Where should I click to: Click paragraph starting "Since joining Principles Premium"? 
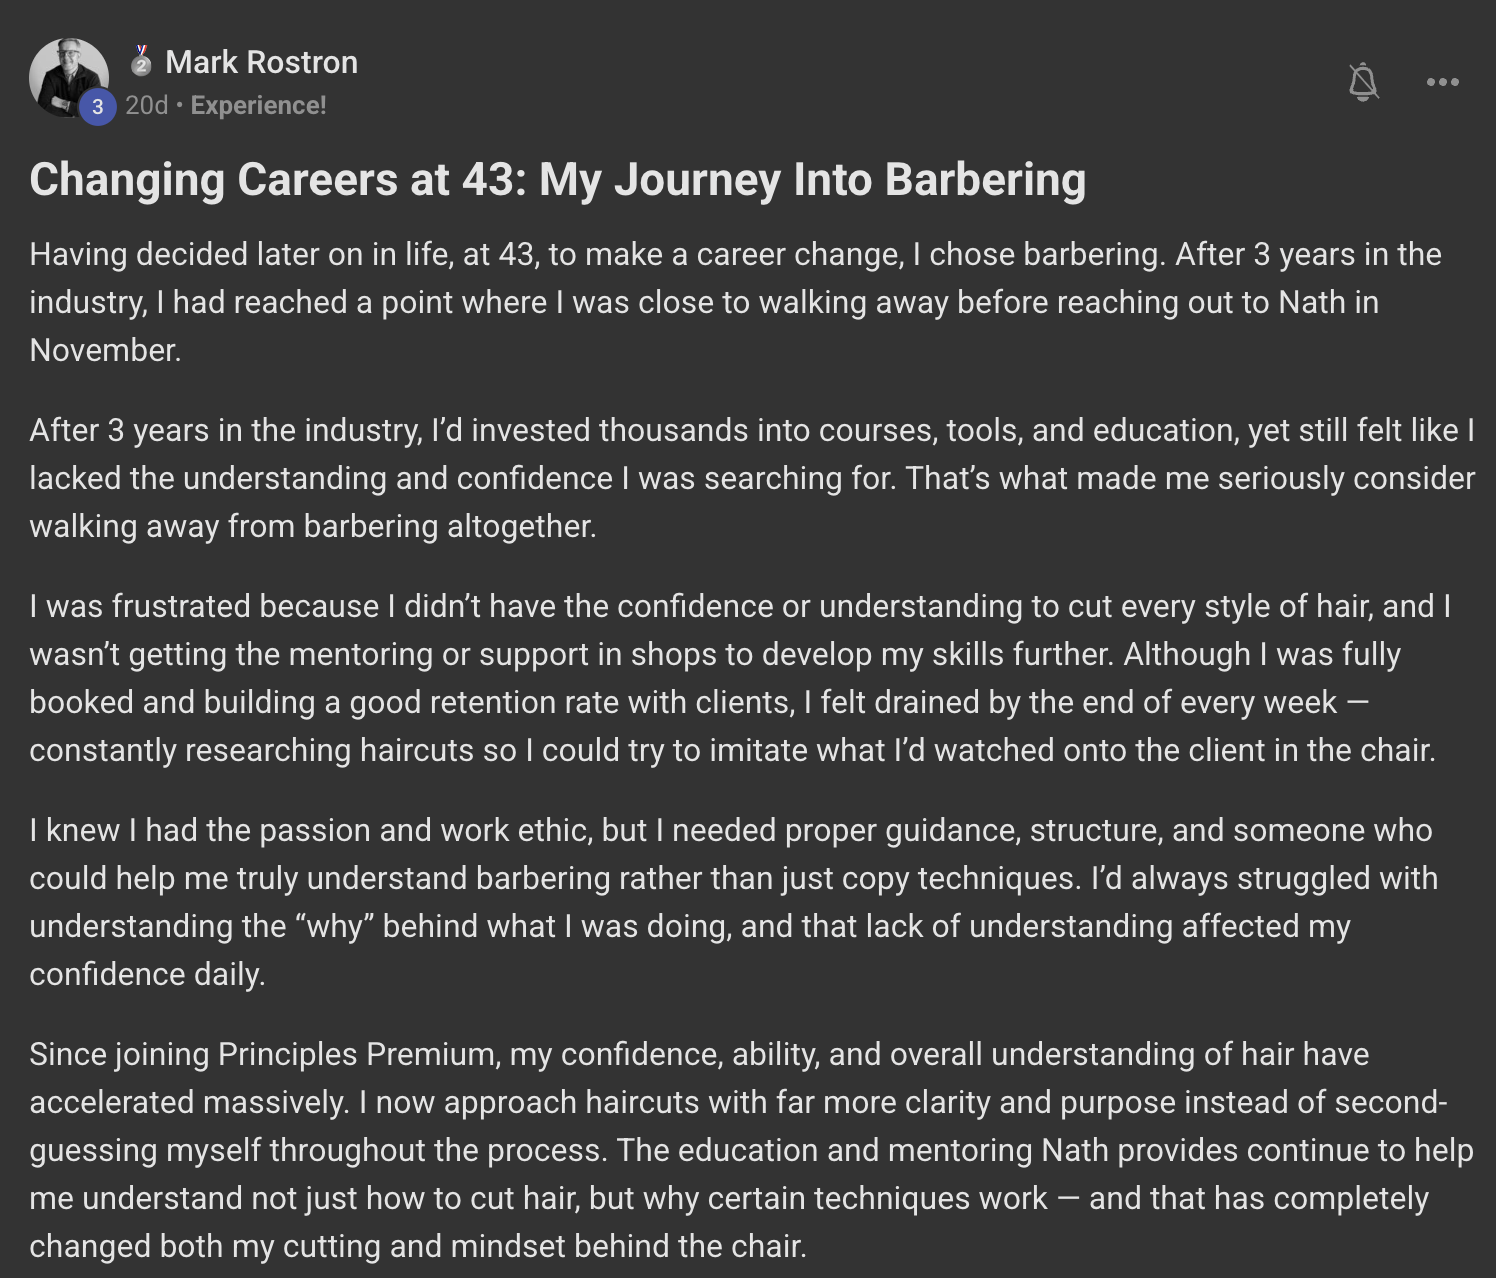pyautogui.click(x=751, y=1150)
